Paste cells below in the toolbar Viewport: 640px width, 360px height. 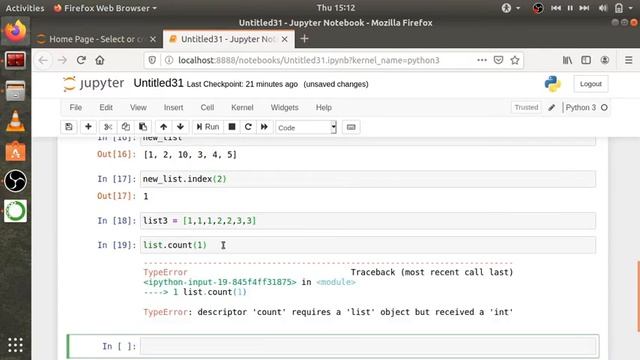pyautogui.click(x=143, y=127)
